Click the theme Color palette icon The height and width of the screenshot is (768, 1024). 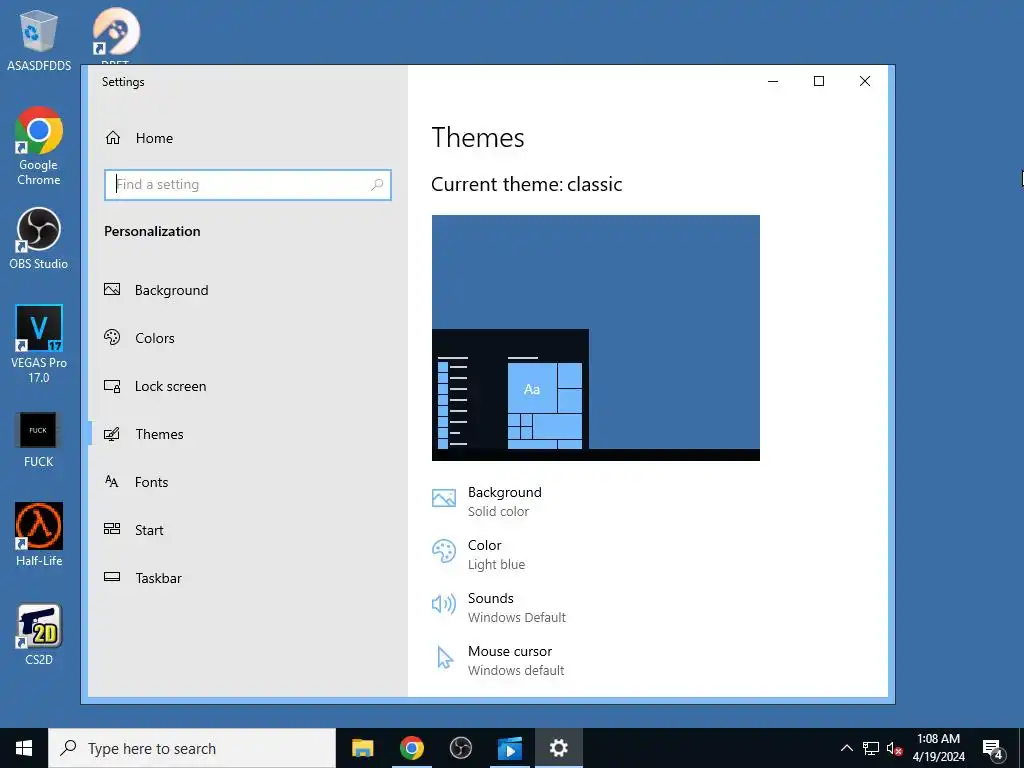[x=444, y=551]
